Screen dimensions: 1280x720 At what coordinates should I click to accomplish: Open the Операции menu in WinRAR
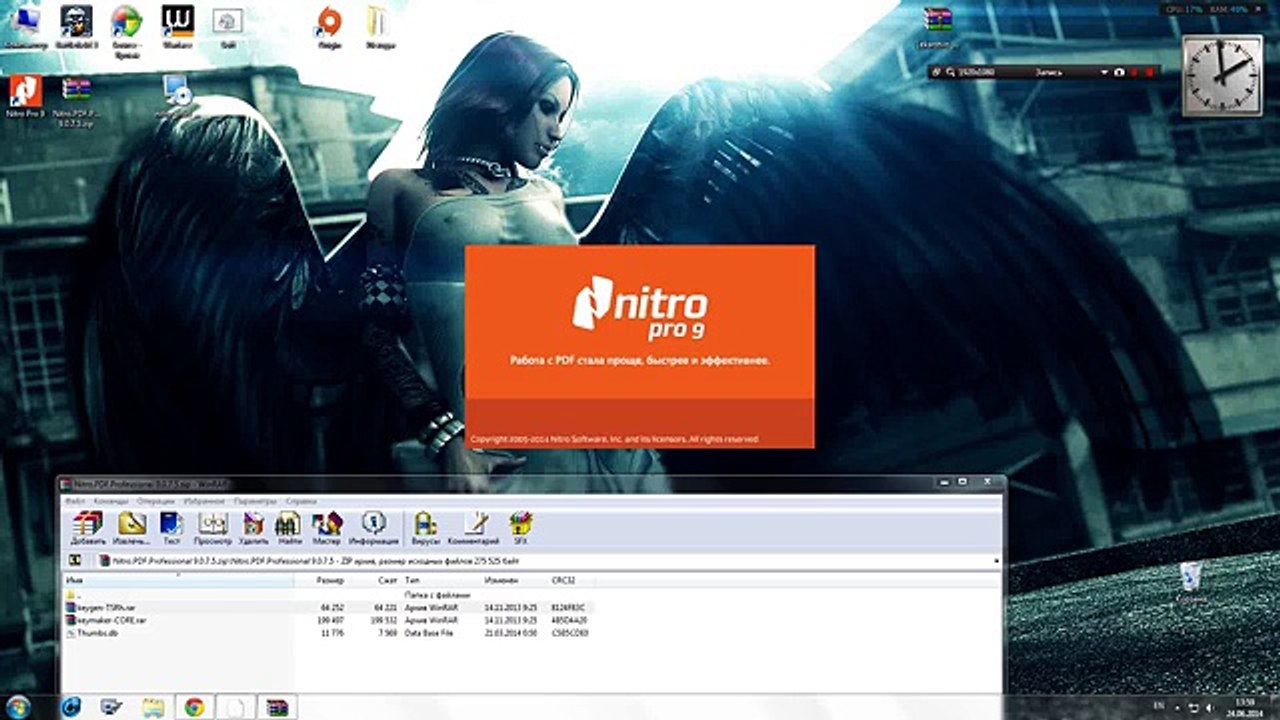coord(155,500)
